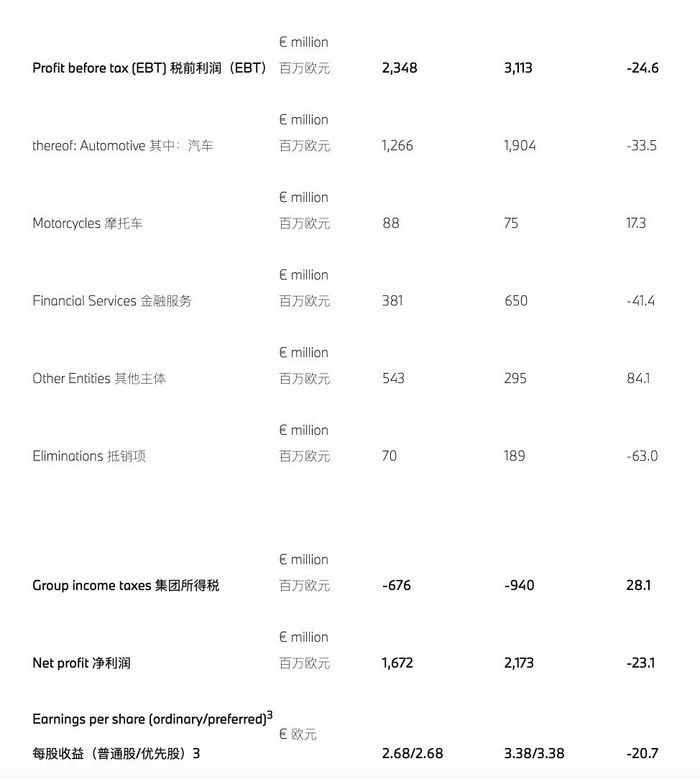This screenshot has height=779, width=700.
Task: Select the 84.1 Other Entities change value
Action: [x=638, y=378]
